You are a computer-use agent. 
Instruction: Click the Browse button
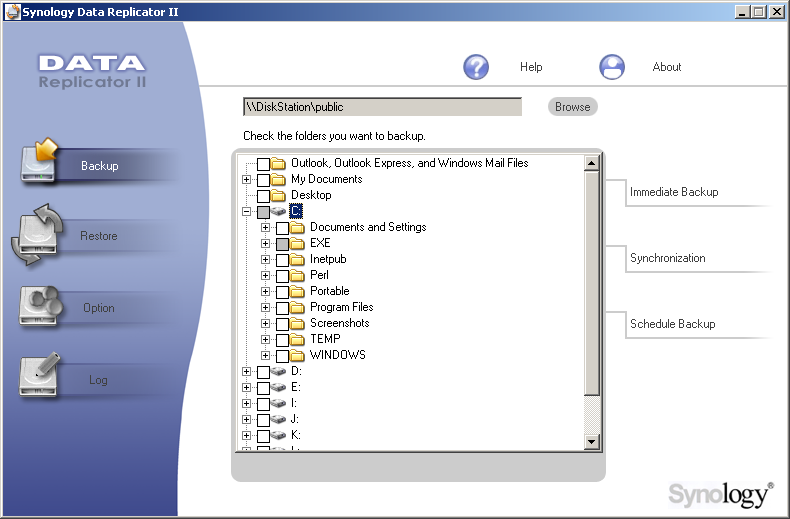point(572,107)
